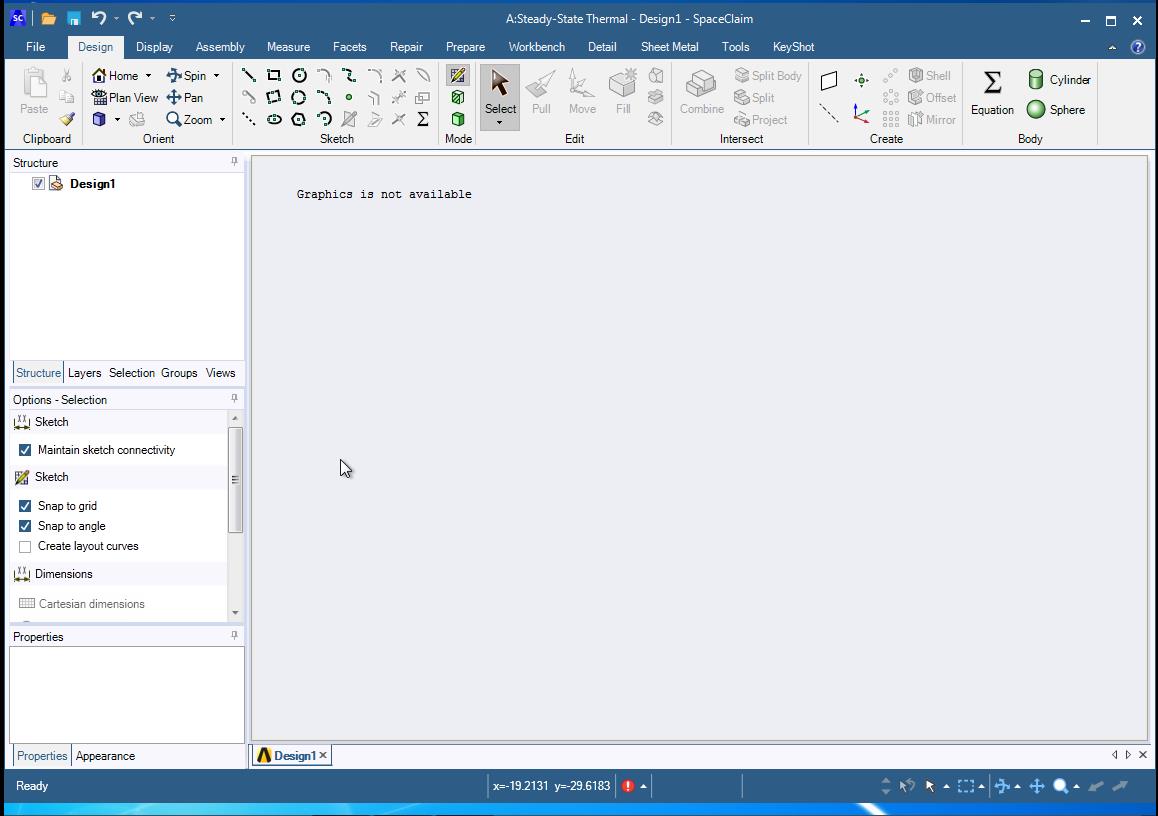Select the Three-Point Circle tool
This screenshot has height=816, width=1158.
tap(299, 97)
